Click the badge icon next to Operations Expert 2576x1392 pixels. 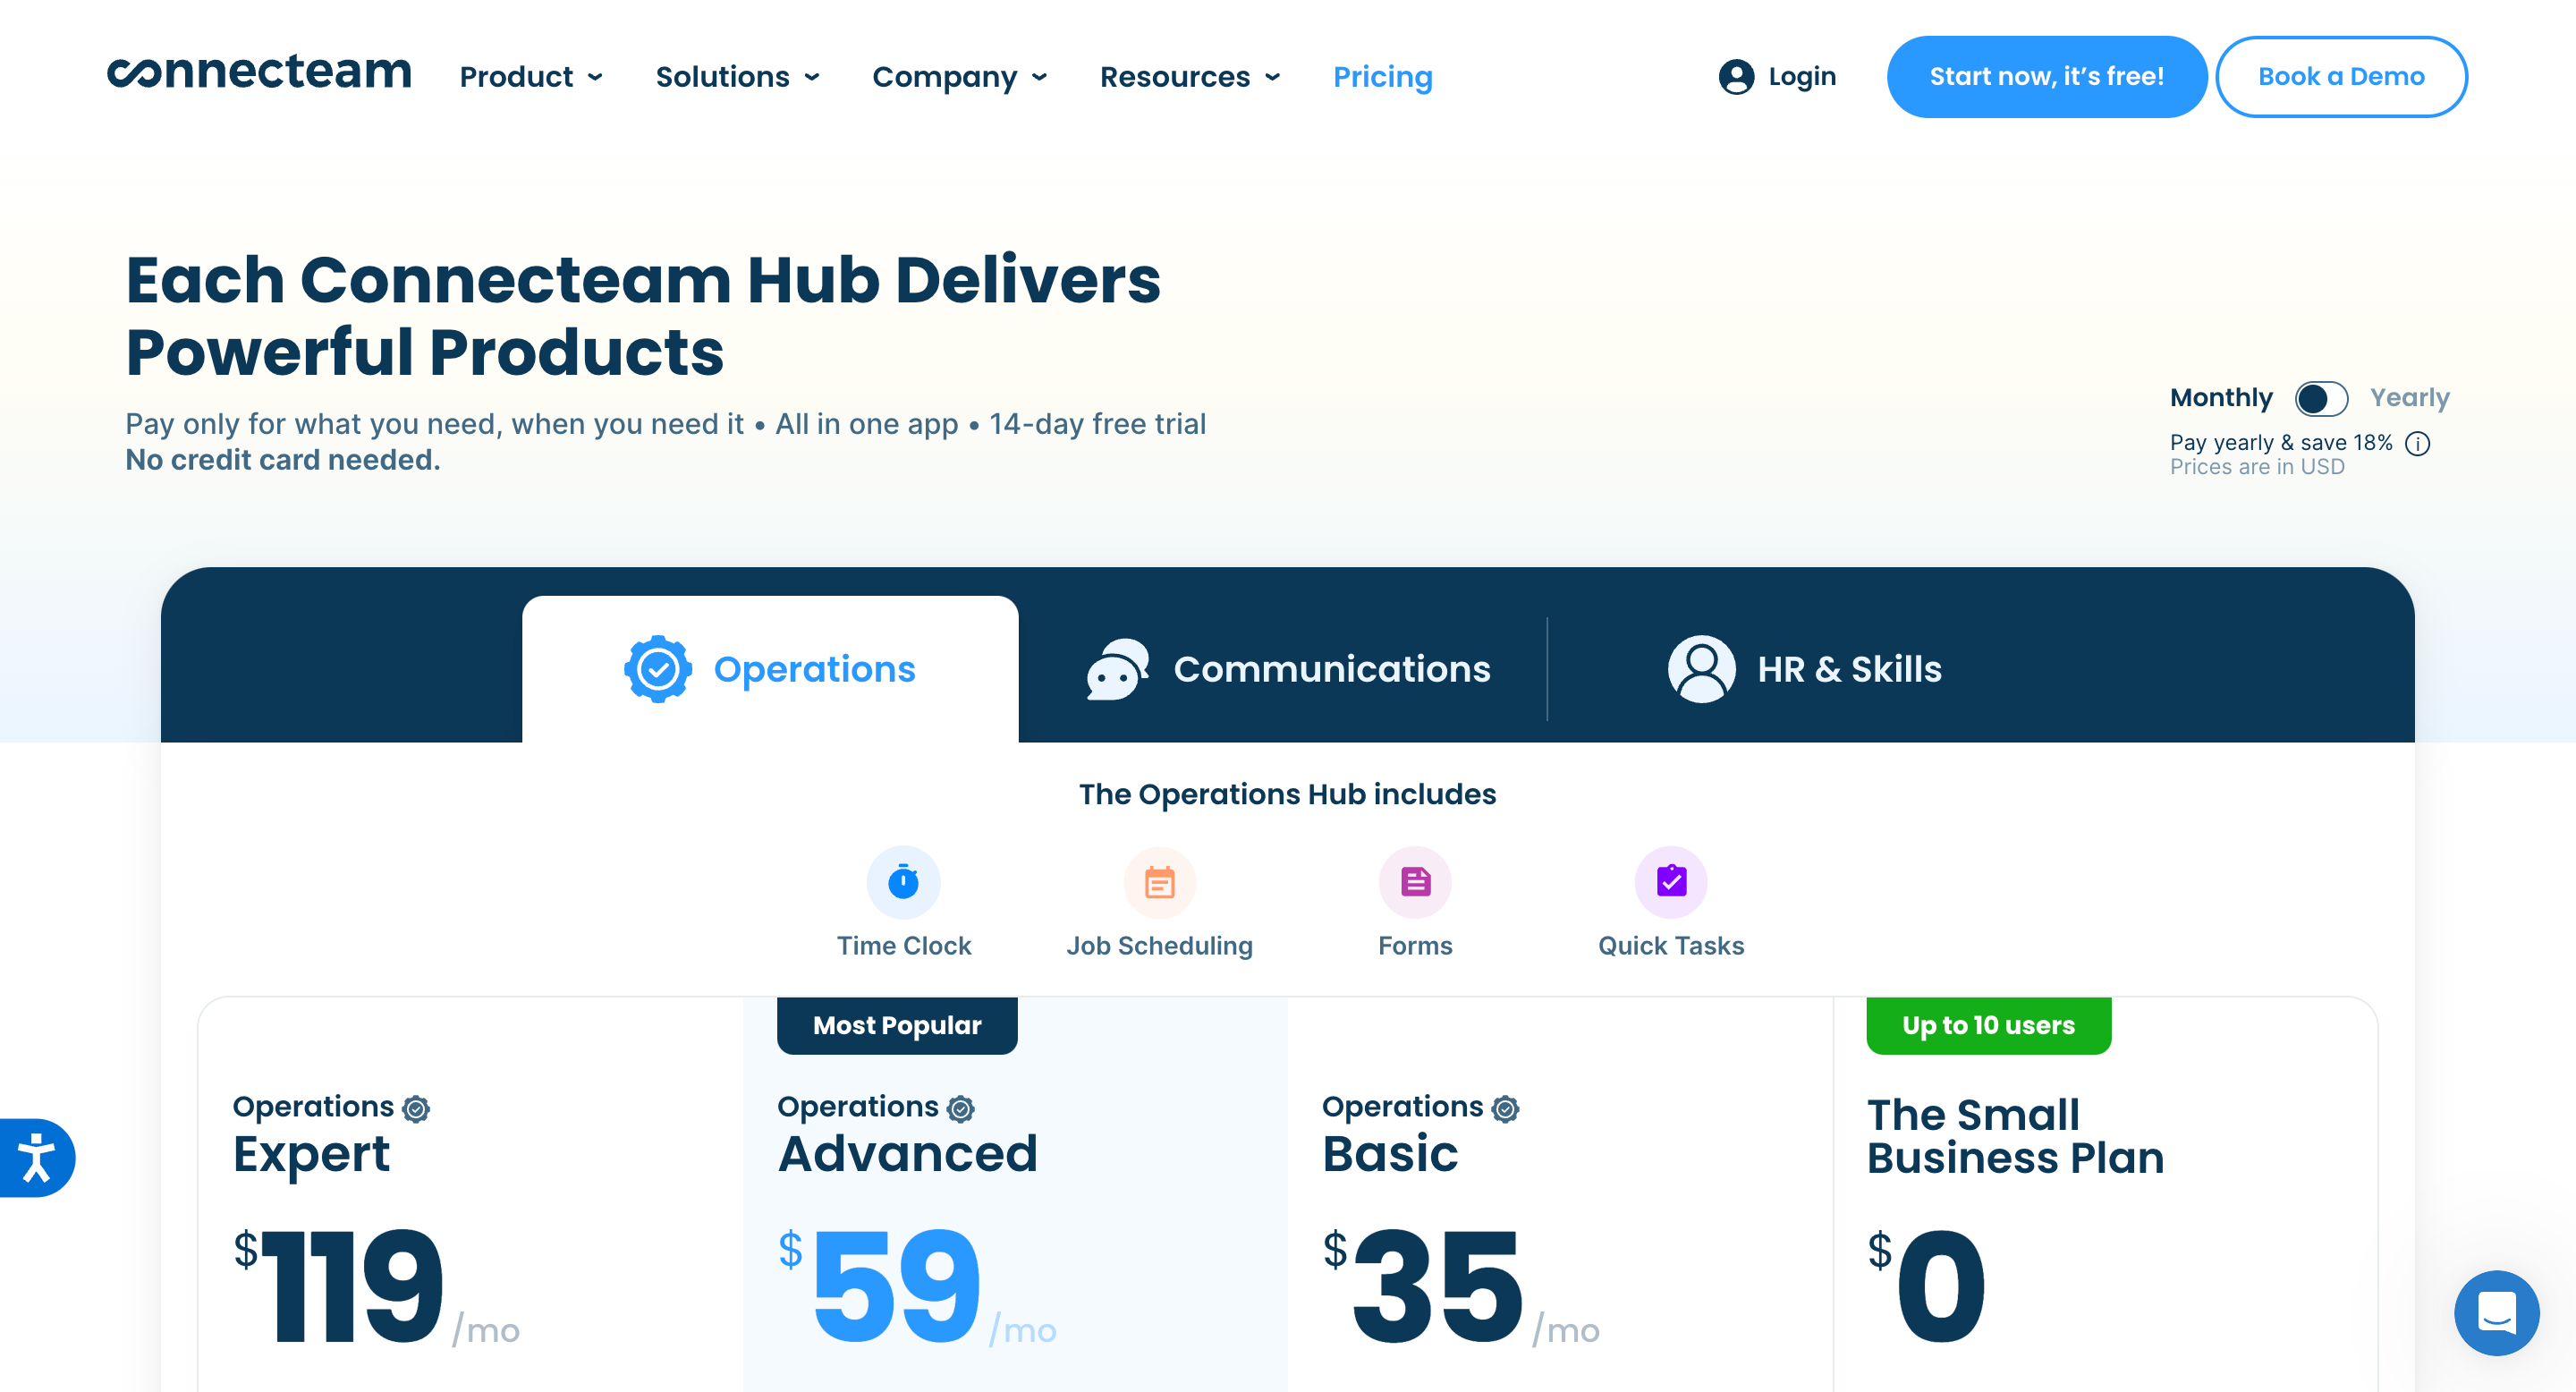tap(416, 1108)
